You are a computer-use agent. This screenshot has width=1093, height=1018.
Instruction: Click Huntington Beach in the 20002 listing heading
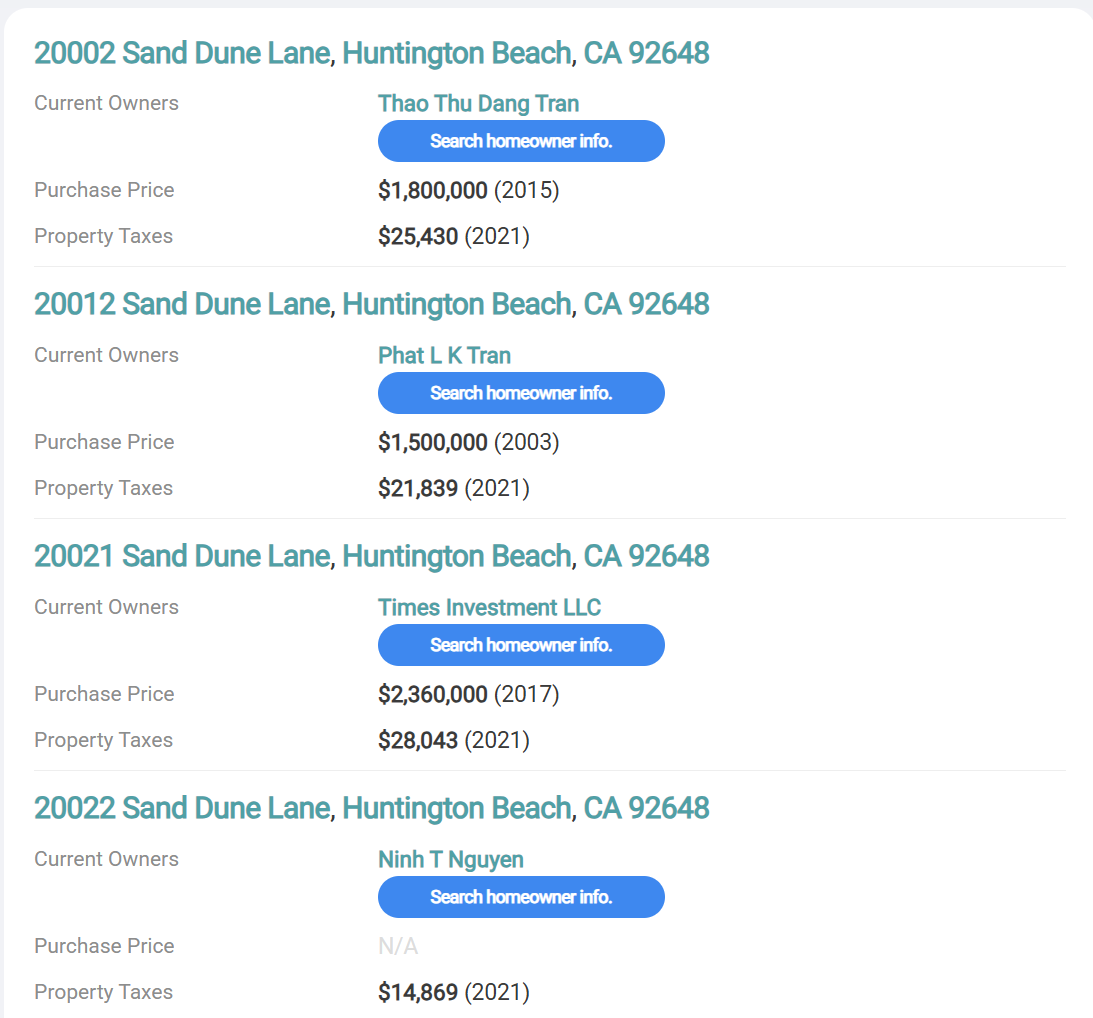point(456,53)
